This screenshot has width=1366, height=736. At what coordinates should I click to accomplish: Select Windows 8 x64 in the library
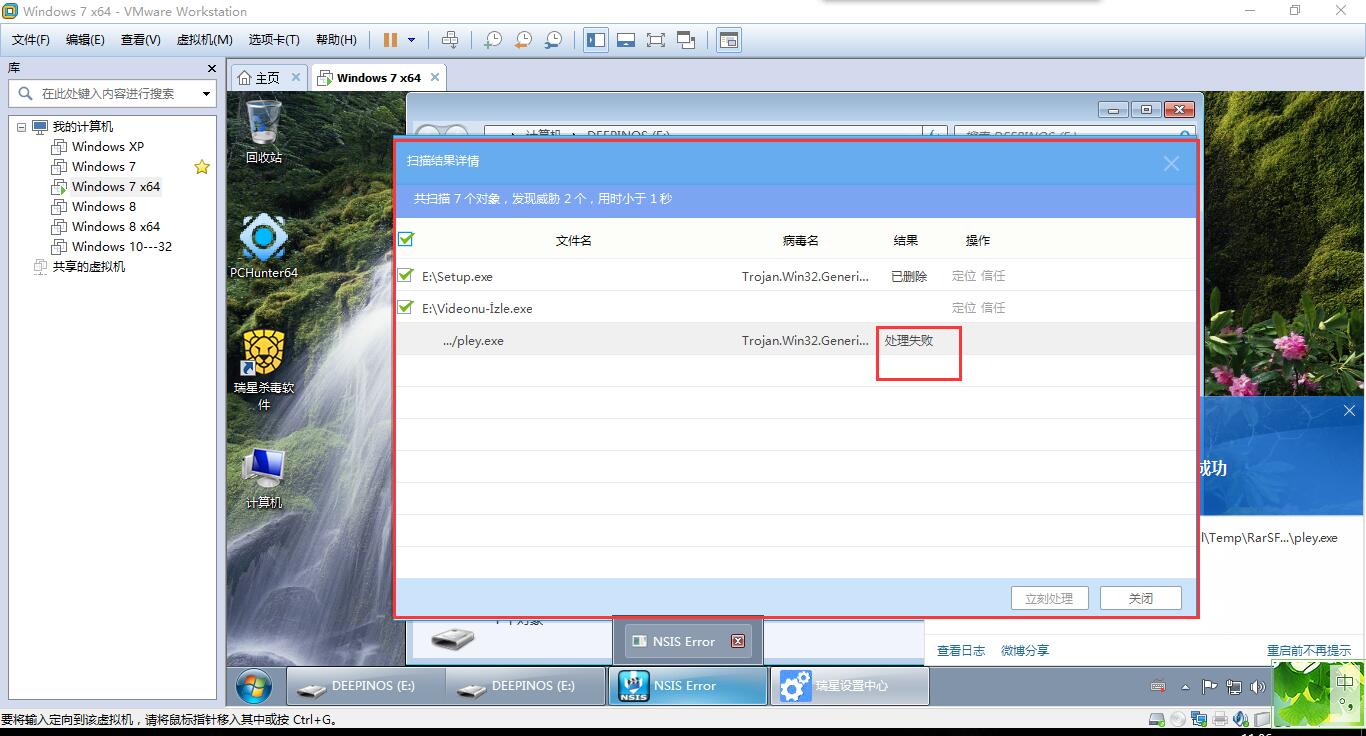click(116, 227)
